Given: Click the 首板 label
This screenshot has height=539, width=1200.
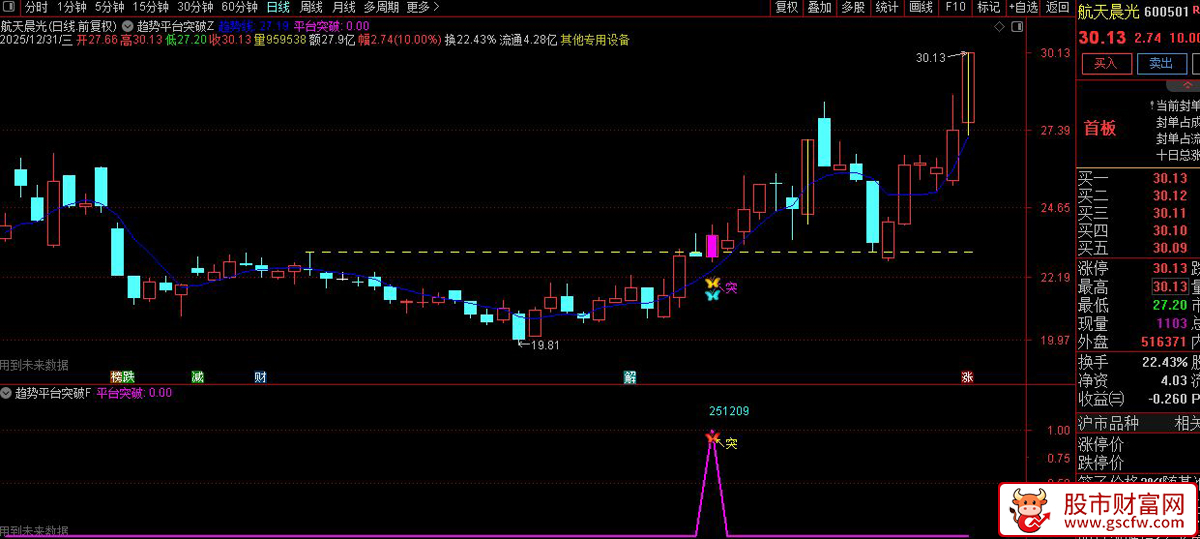Looking at the screenshot, I should (1100, 128).
